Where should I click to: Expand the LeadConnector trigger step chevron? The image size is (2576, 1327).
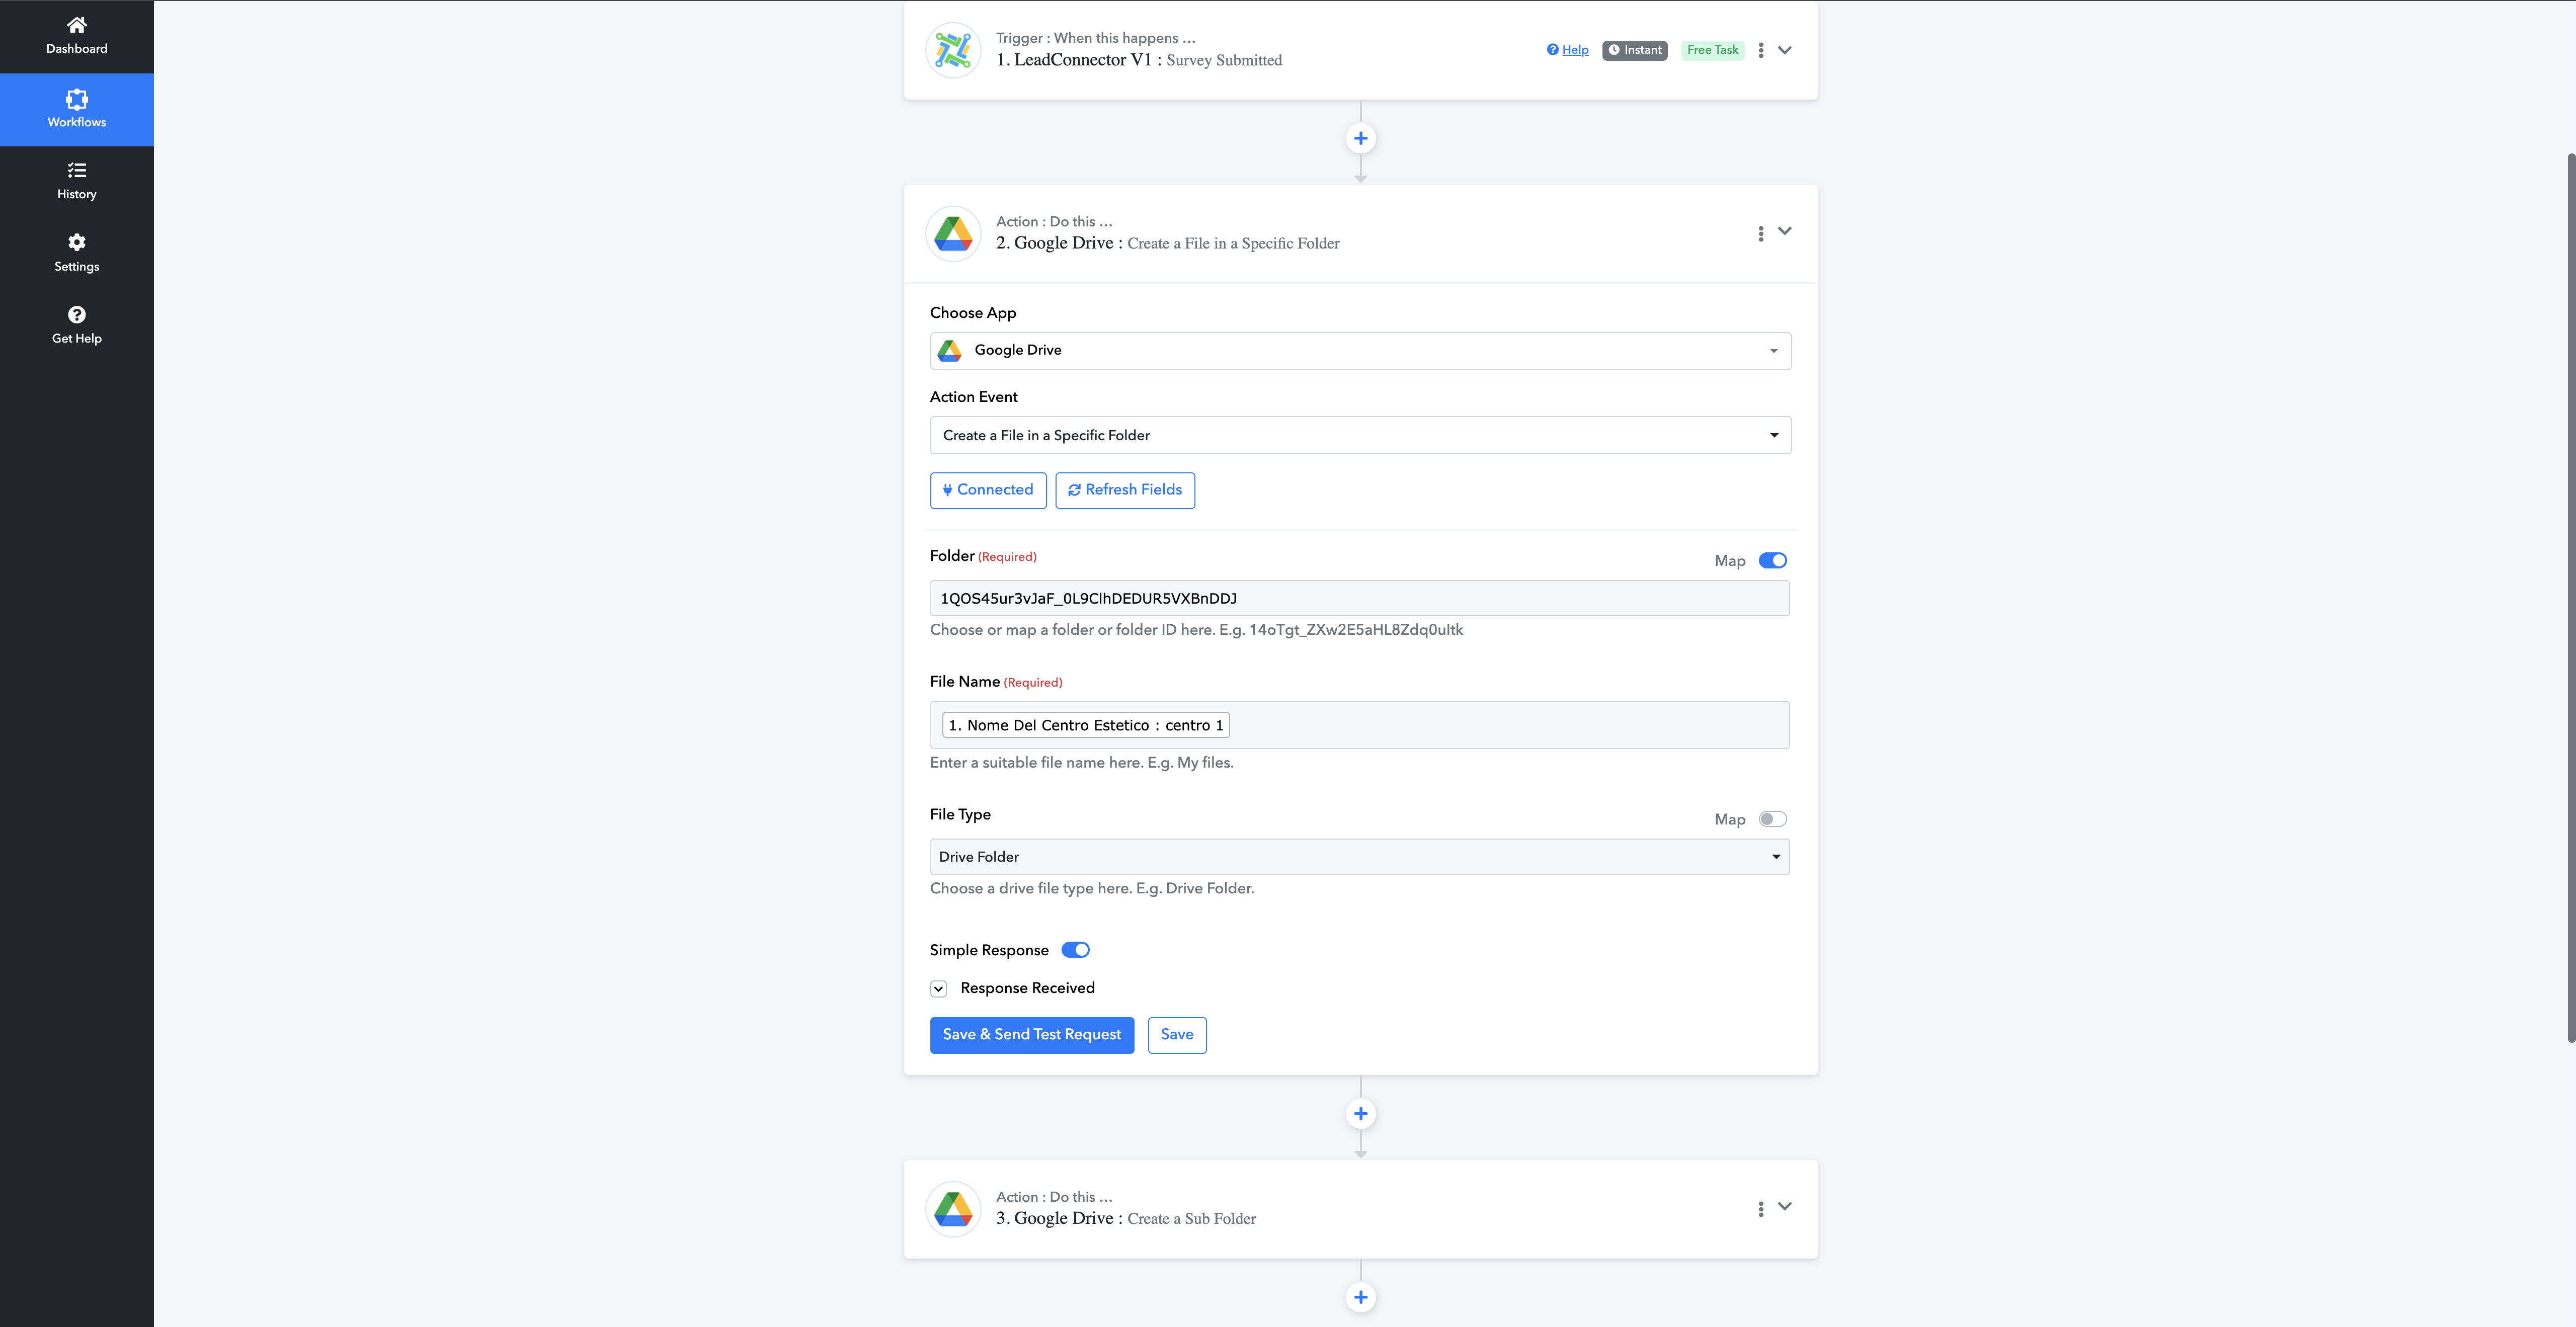click(1784, 50)
